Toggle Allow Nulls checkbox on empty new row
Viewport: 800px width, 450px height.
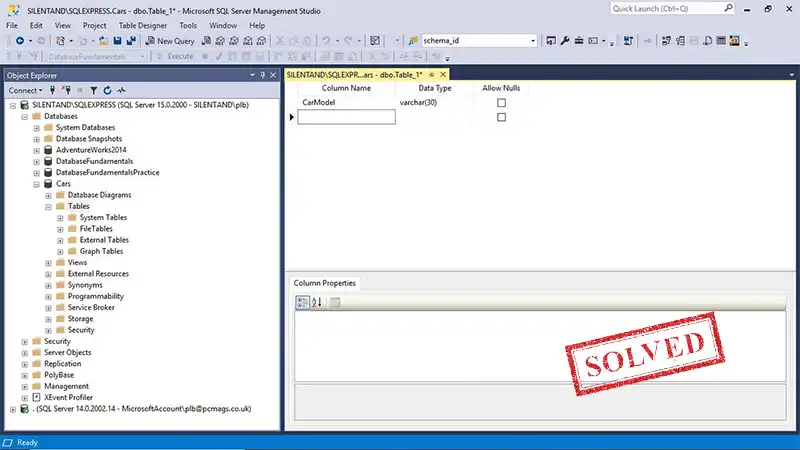[502, 117]
